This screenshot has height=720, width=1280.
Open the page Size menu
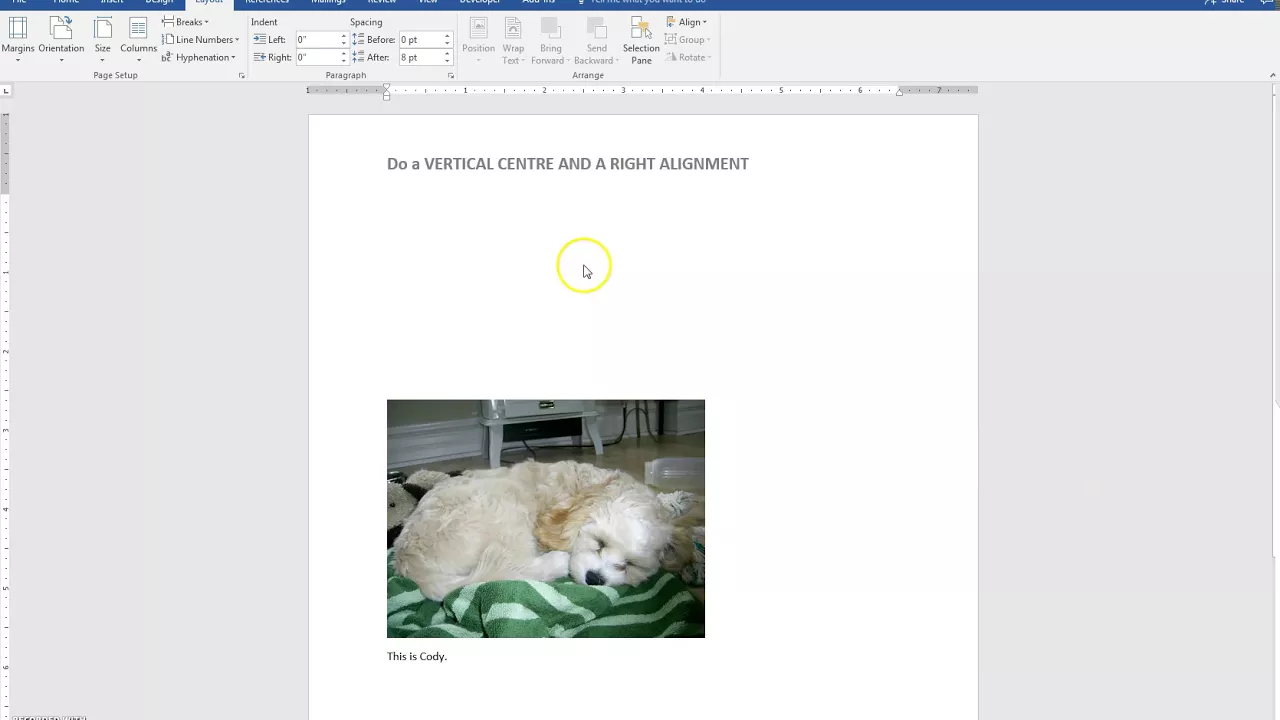tap(102, 40)
